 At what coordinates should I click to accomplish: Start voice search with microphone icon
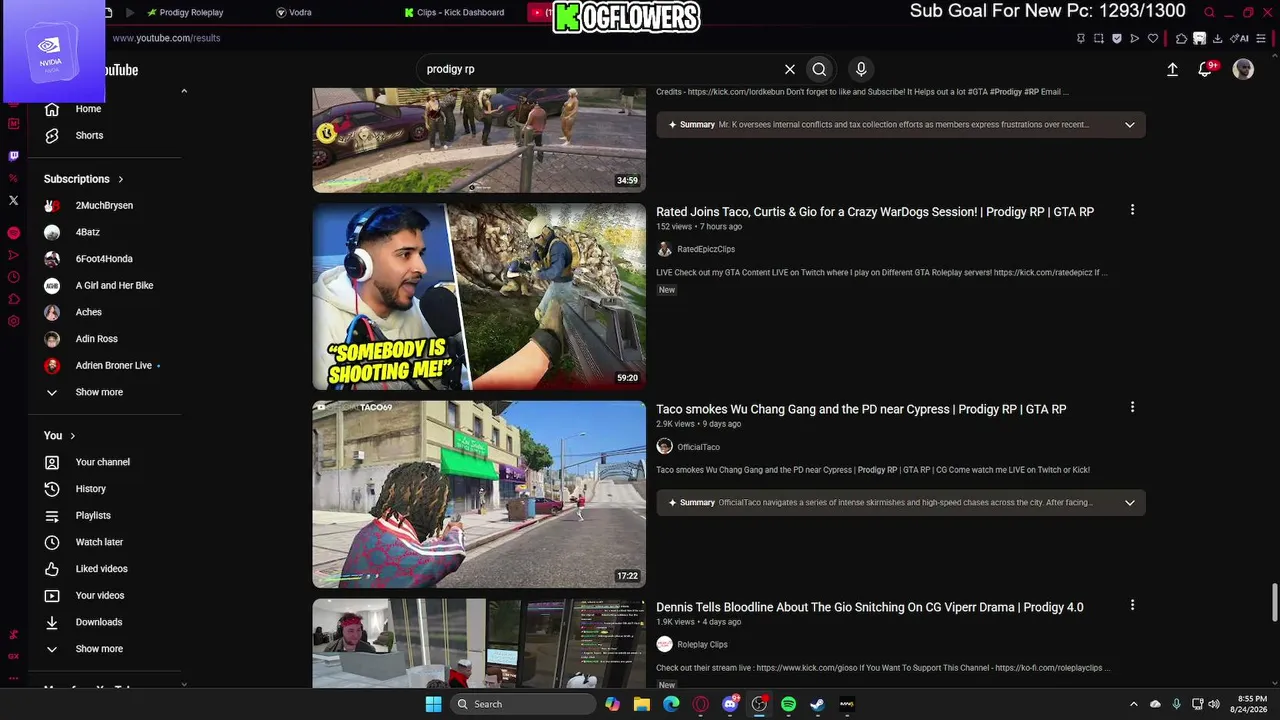pyautogui.click(x=861, y=69)
